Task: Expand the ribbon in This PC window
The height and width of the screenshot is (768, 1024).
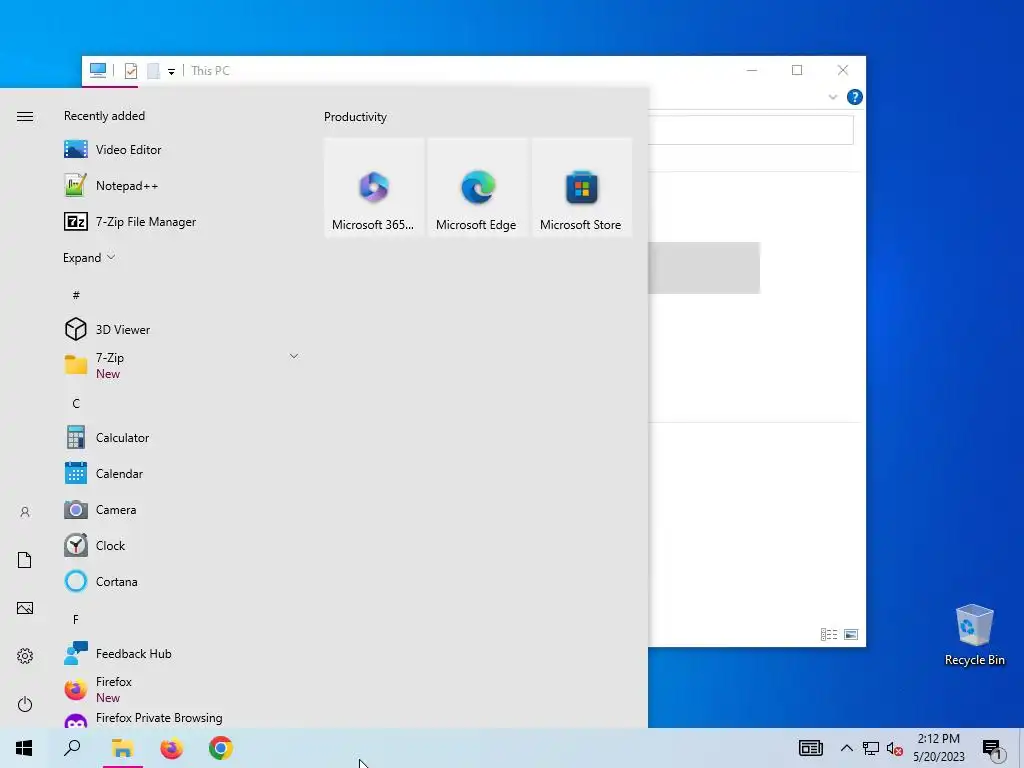Action: click(x=833, y=97)
